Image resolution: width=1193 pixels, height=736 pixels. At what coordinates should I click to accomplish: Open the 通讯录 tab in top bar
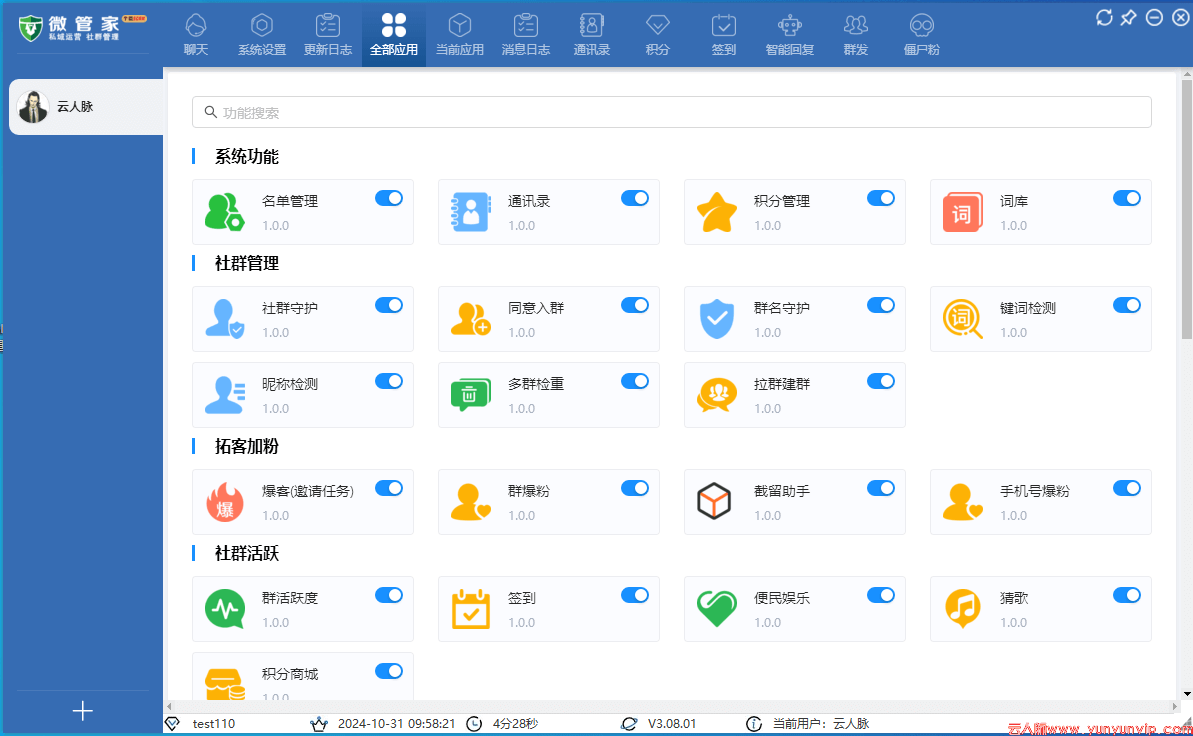[x=592, y=34]
